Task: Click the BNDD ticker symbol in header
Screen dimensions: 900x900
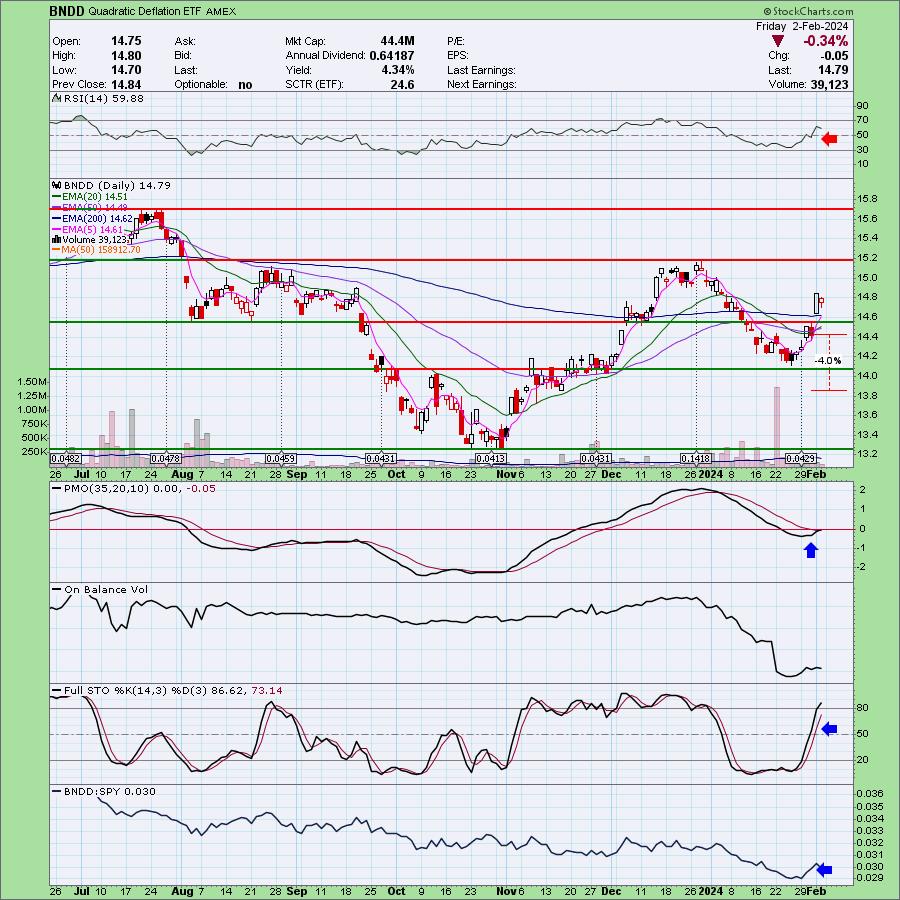Action: (x=68, y=11)
